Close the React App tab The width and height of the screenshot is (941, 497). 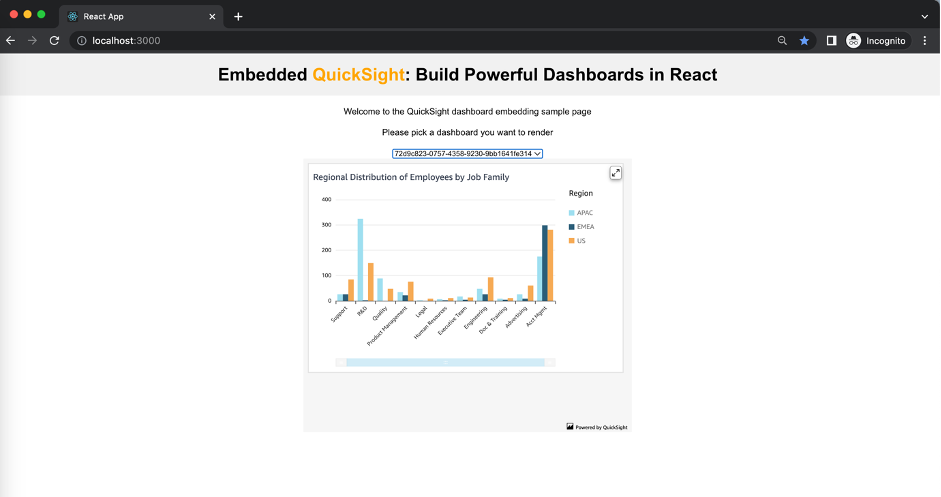pyautogui.click(x=212, y=17)
